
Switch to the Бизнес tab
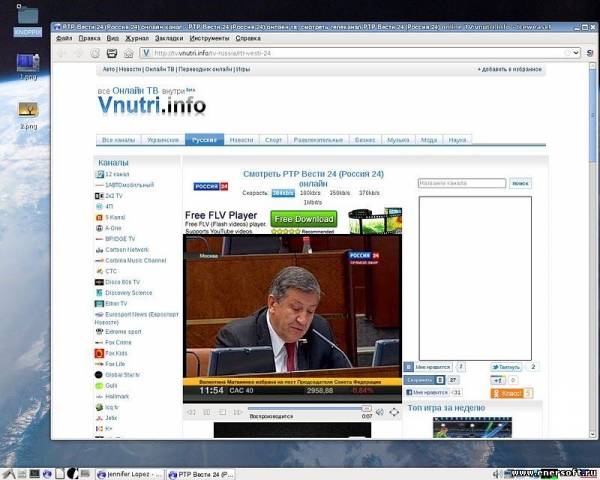(x=365, y=140)
